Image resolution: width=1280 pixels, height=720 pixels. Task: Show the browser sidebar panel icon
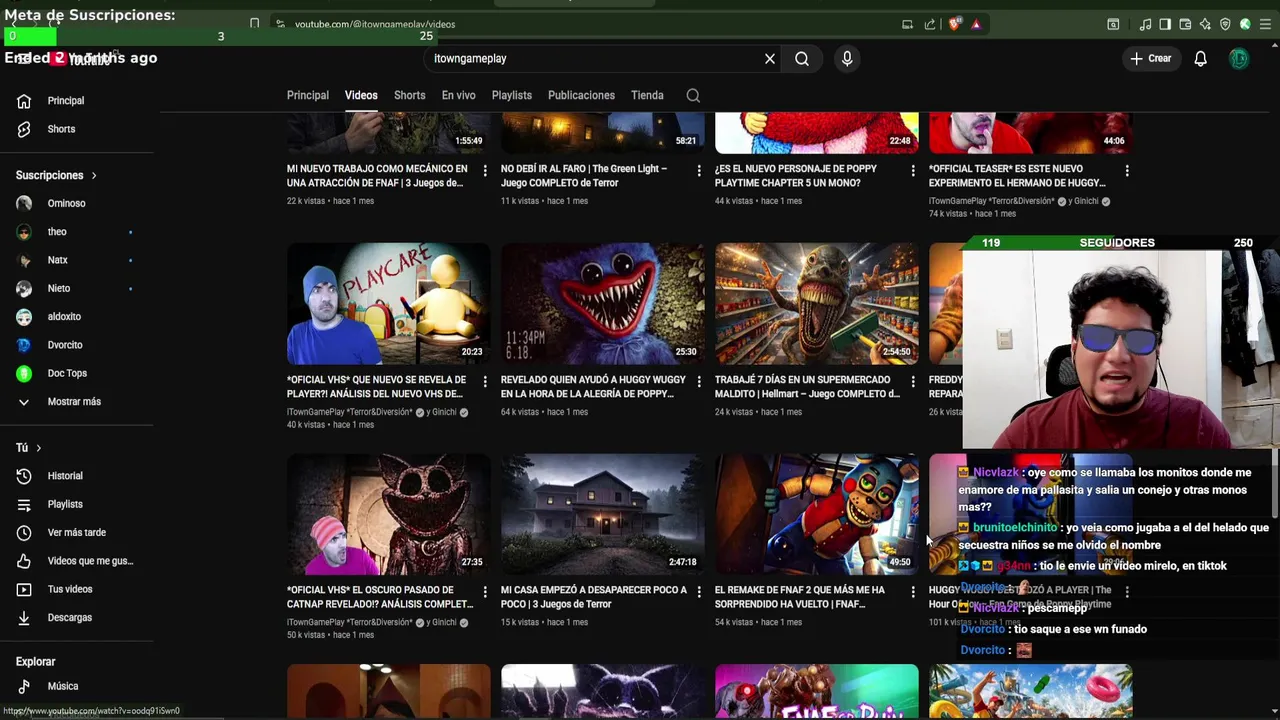point(1165,24)
